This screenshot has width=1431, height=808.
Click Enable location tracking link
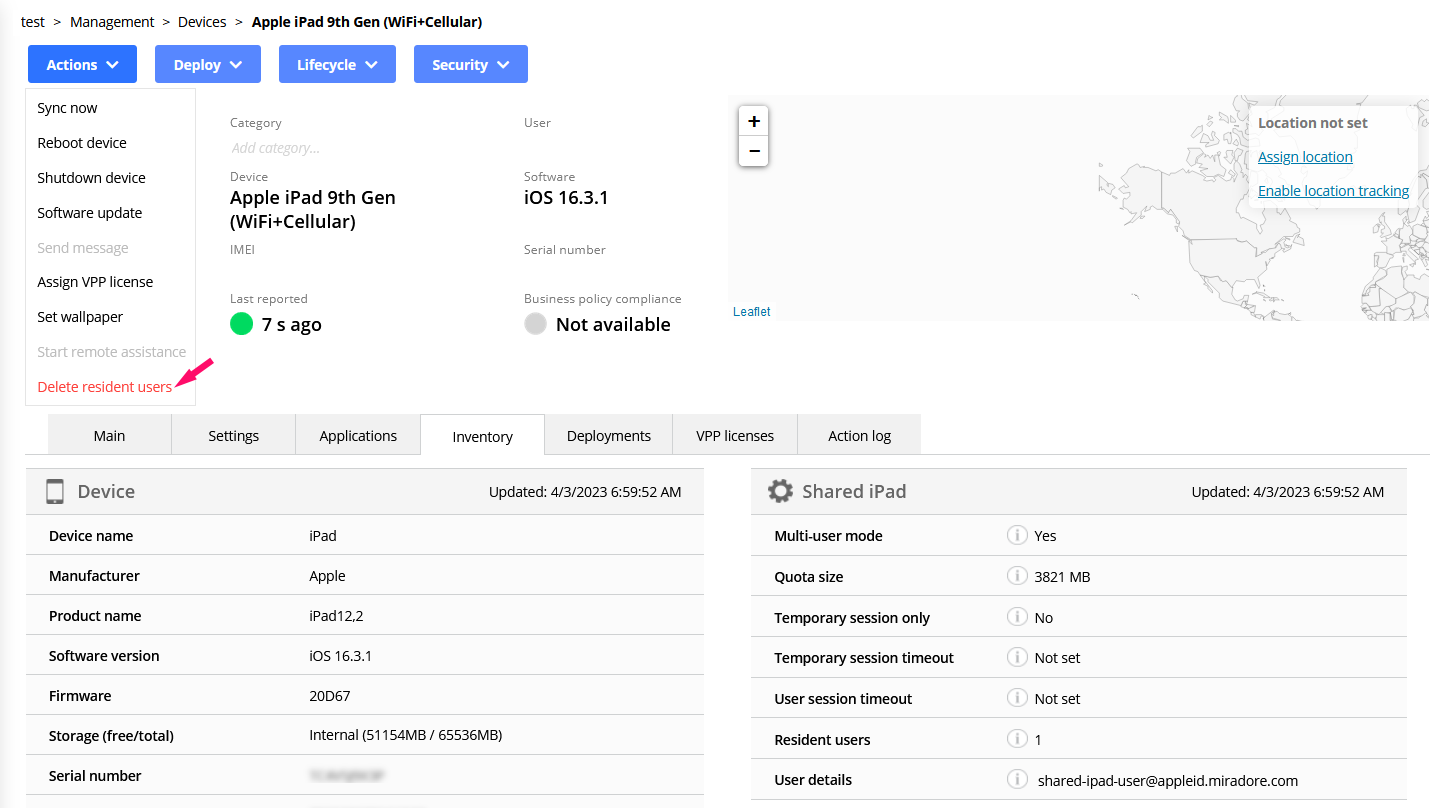pyautogui.click(x=1333, y=191)
